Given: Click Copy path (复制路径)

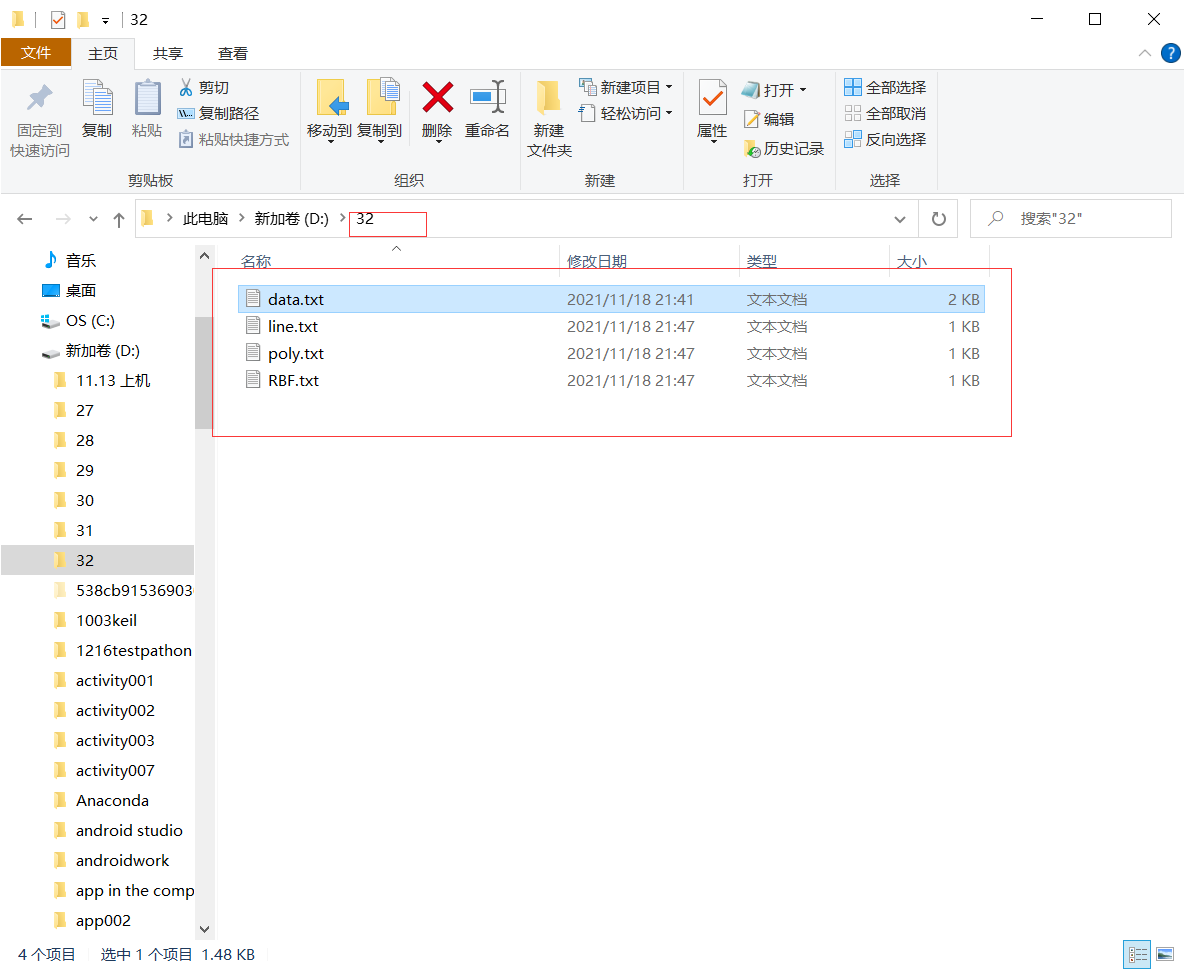Looking at the screenshot, I should (219, 113).
